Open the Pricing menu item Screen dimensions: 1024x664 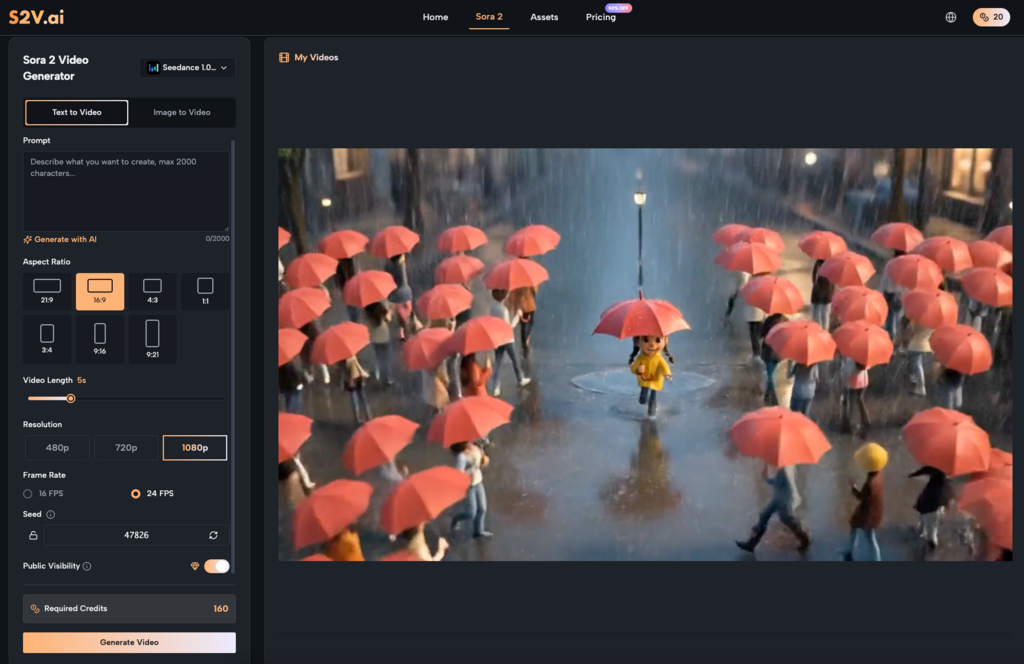click(x=601, y=17)
